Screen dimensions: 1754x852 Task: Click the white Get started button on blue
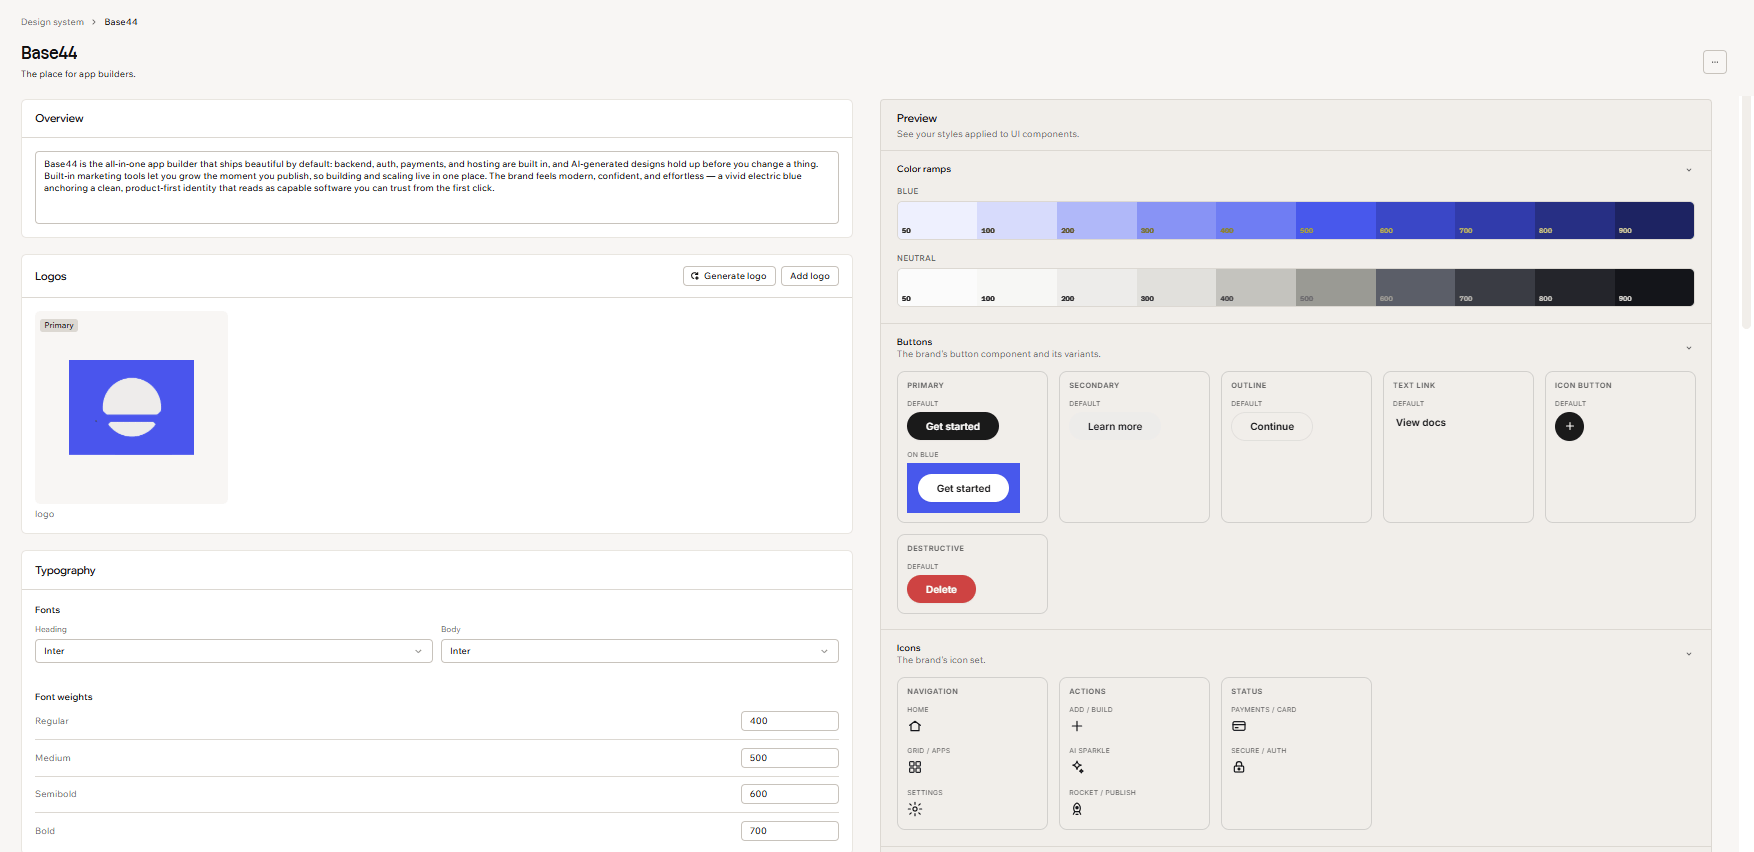[963, 488]
